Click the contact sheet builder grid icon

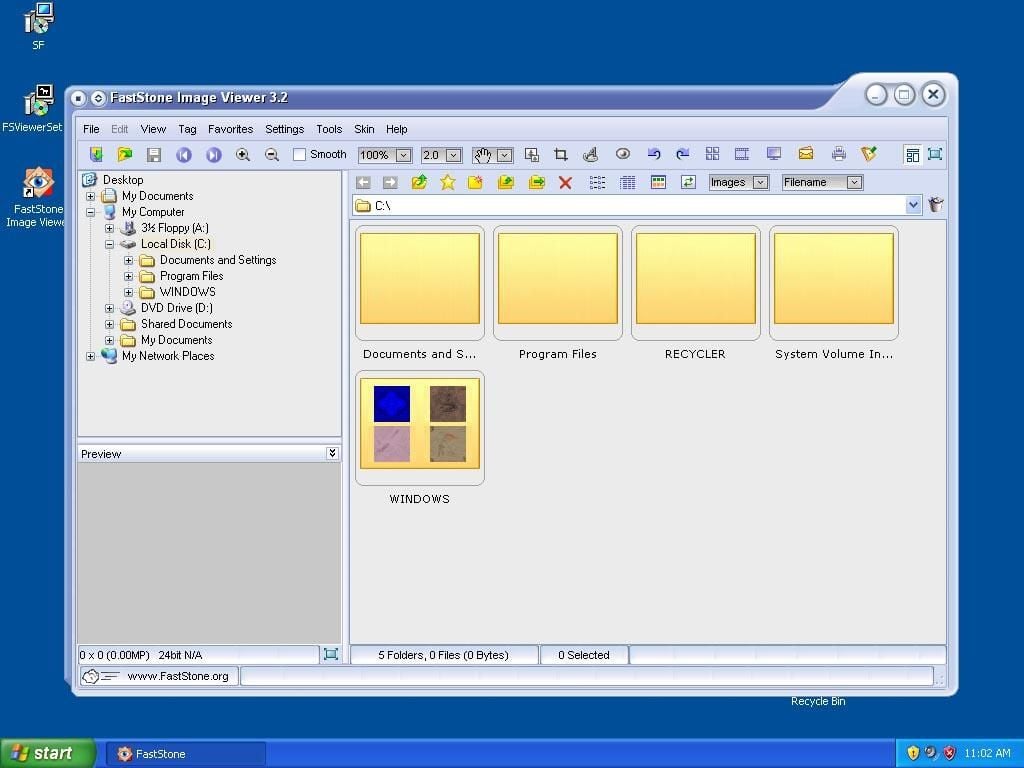click(x=712, y=154)
